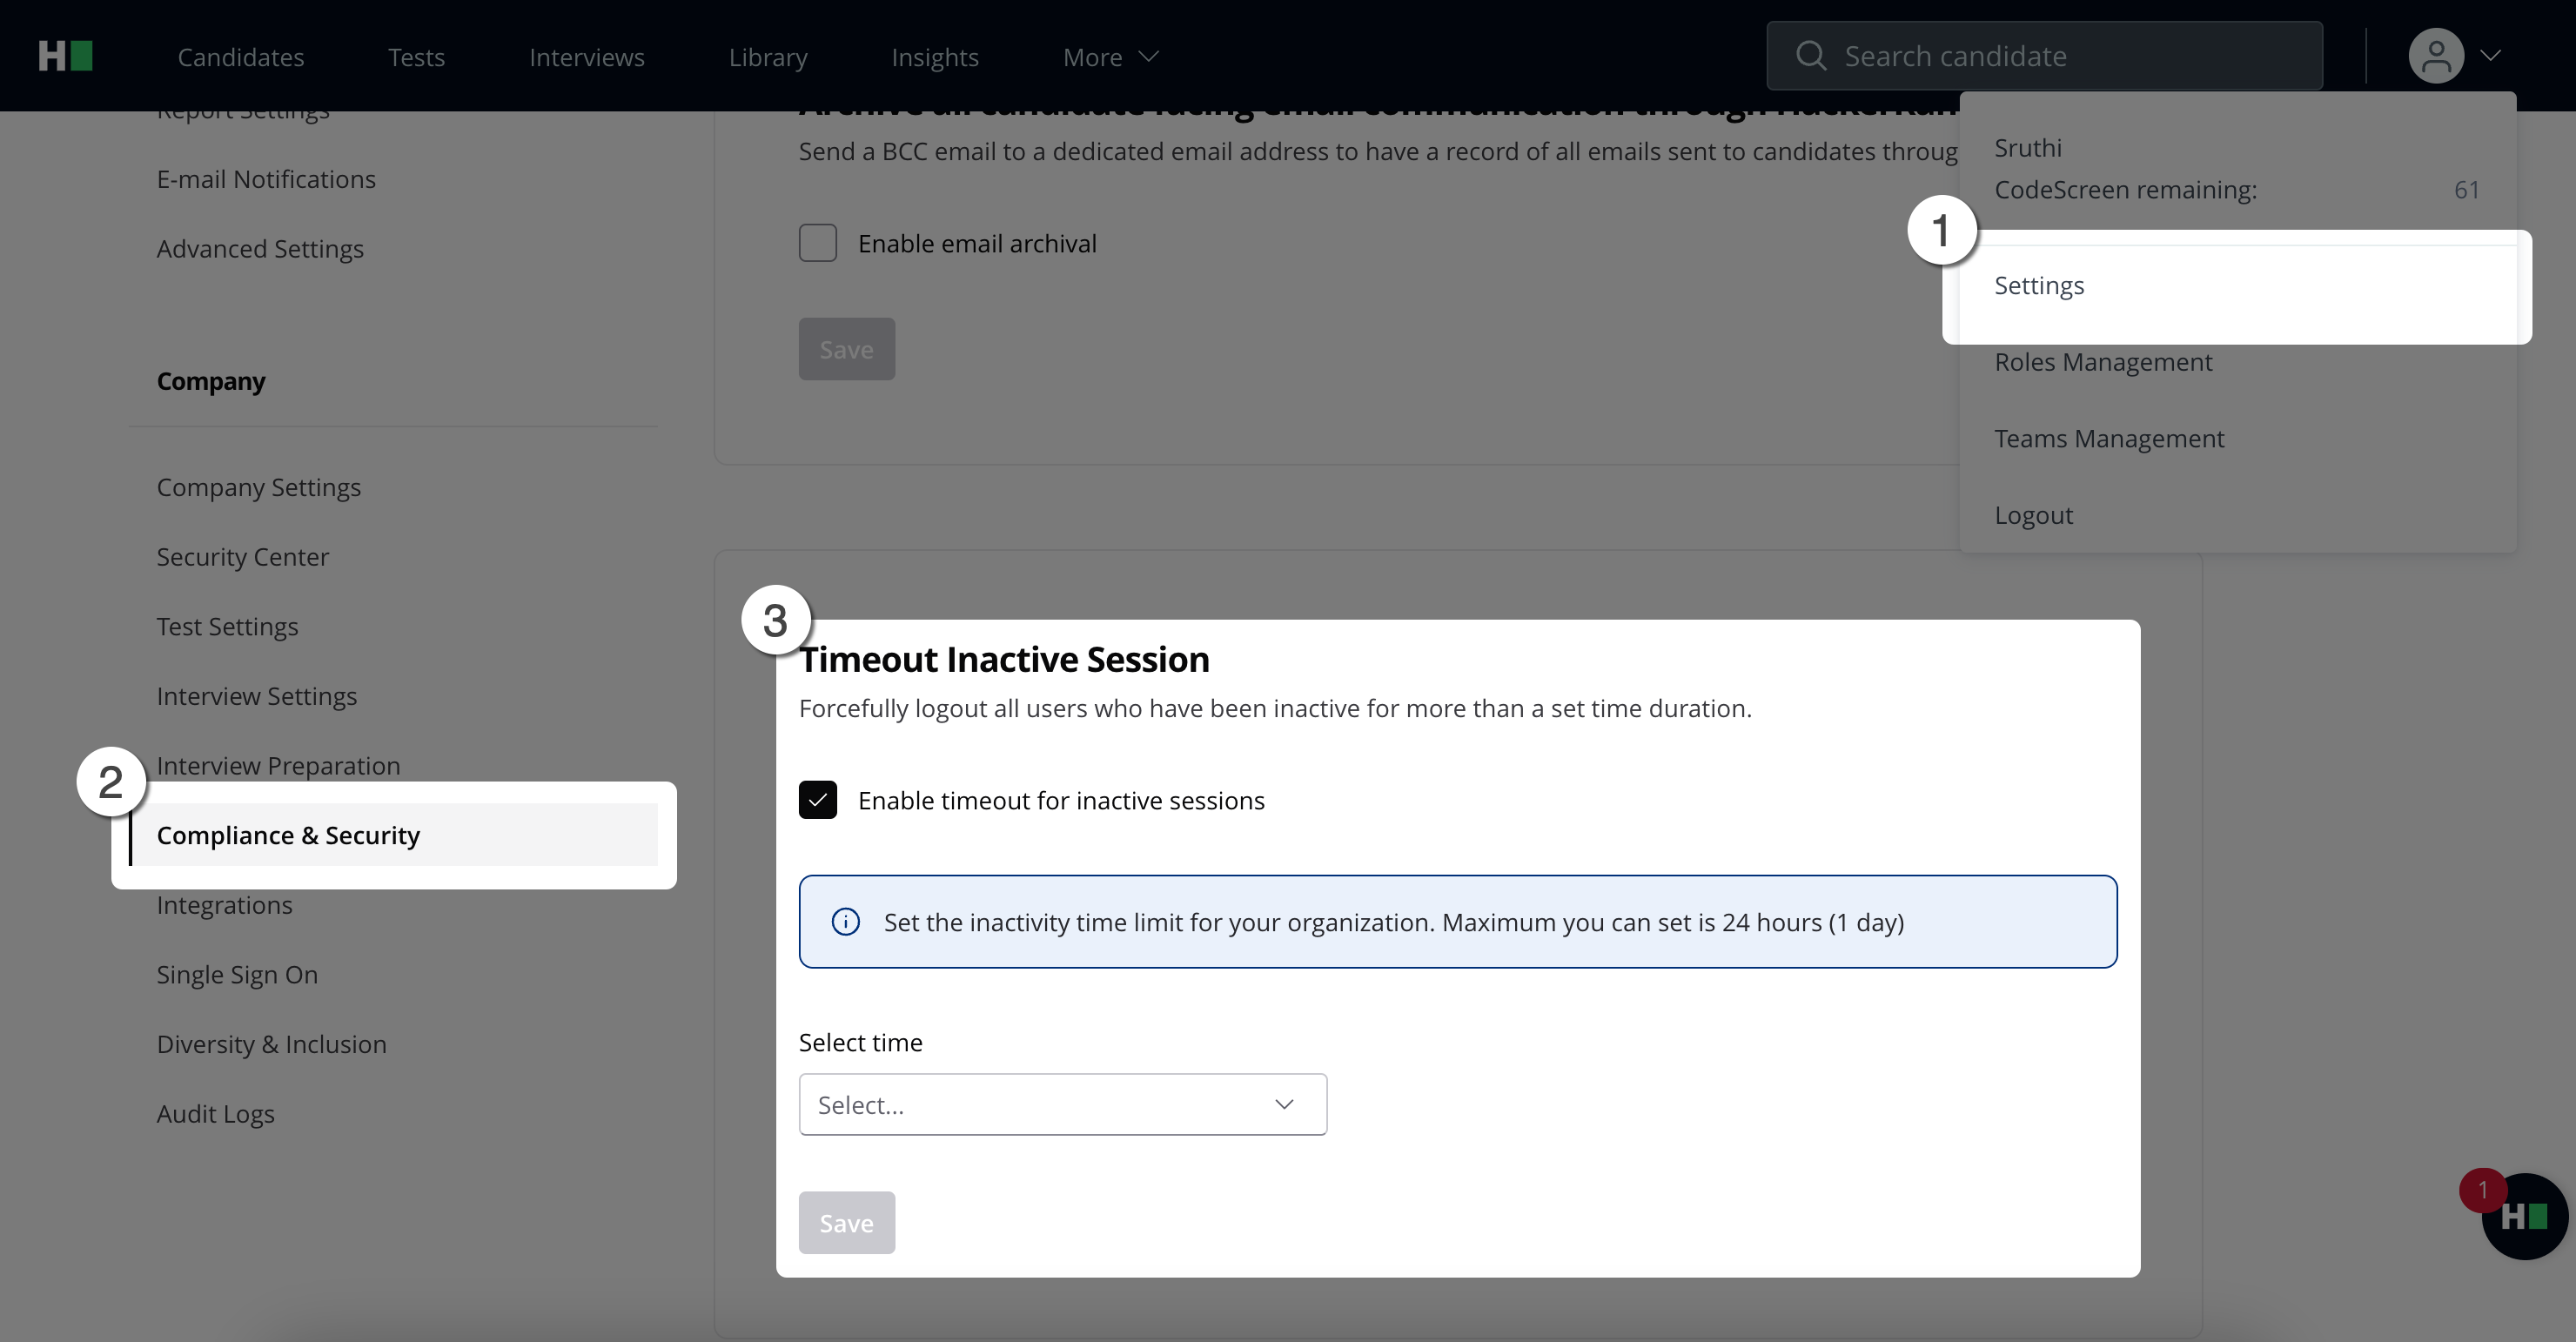This screenshot has width=2576, height=1342.
Task: Open Compliance & Security in sidebar
Action: 288,835
